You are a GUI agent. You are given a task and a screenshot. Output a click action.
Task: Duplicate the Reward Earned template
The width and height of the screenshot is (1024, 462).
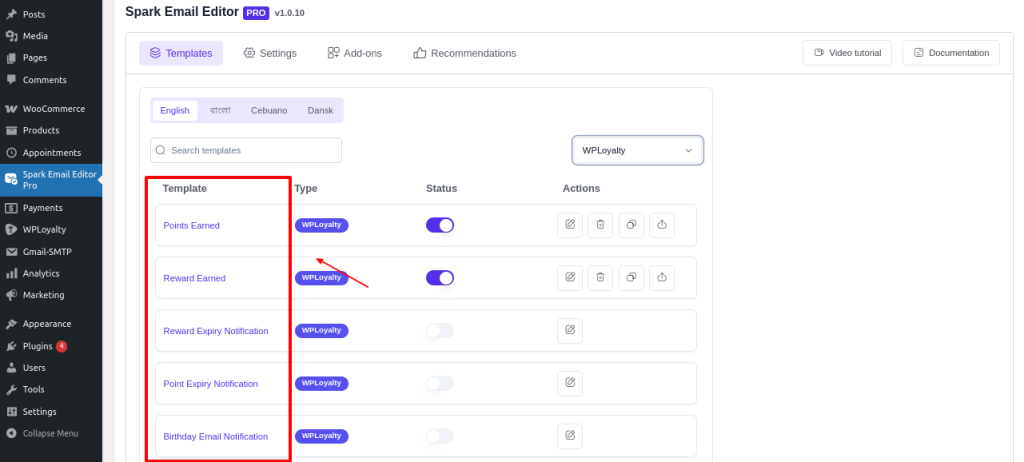click(631, 278)
